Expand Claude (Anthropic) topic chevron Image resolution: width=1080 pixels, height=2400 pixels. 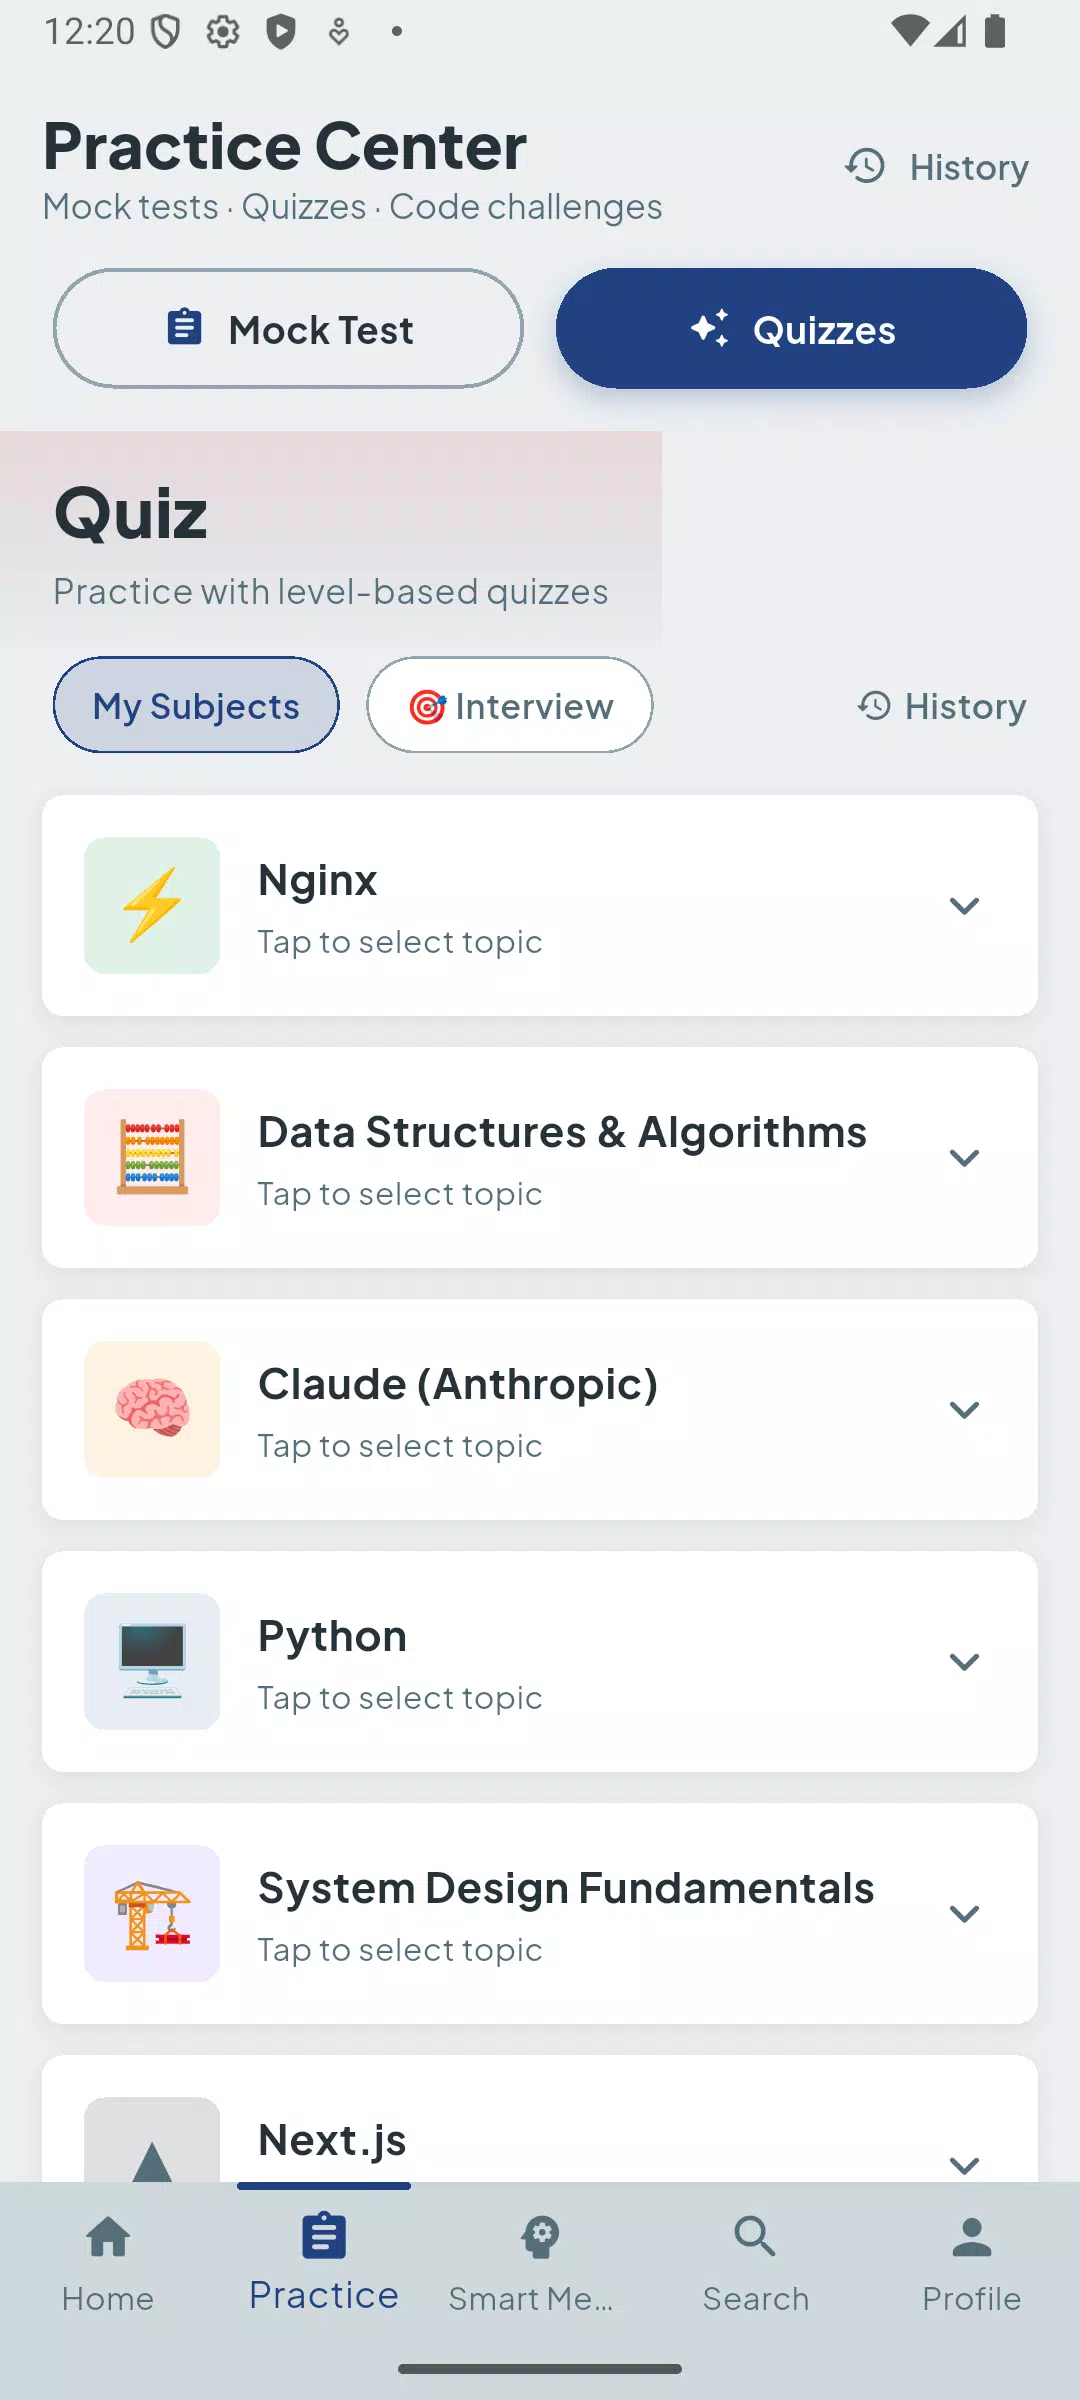(x=964, y=1410)
